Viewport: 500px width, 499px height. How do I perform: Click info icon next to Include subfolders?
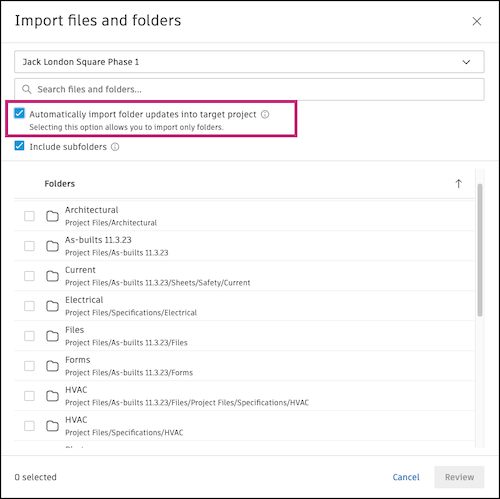(115, 147)
